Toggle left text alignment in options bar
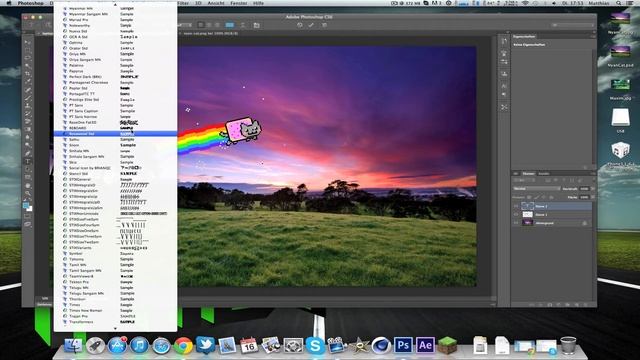The image size is (640, 360). coord(200,25)
